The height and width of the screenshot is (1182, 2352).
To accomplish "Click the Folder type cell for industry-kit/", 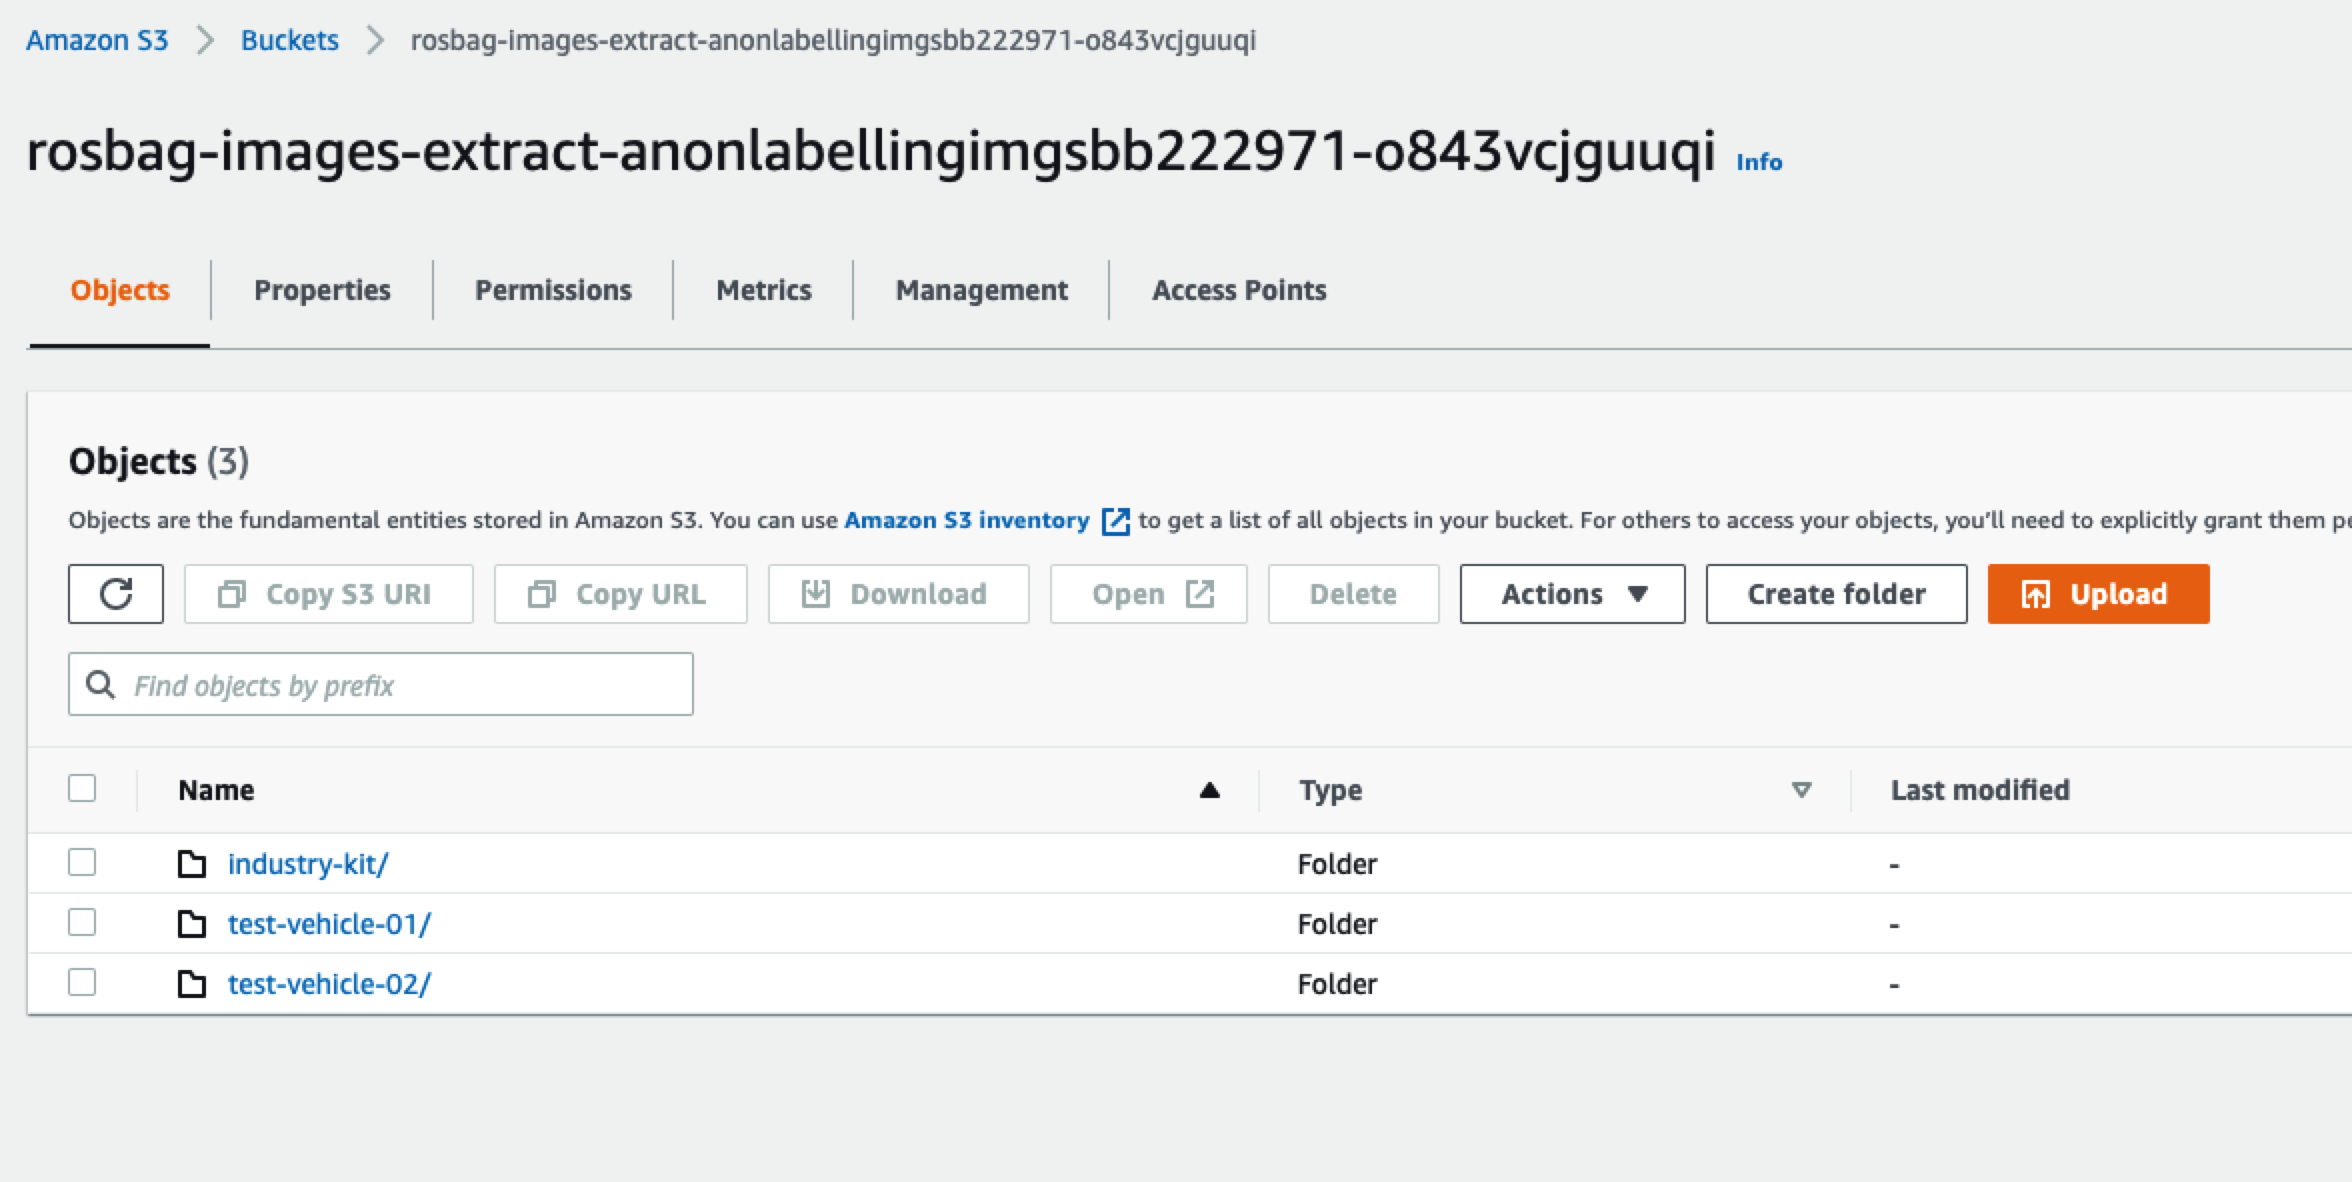I will pyautogui.click(x=1337, y=864).
